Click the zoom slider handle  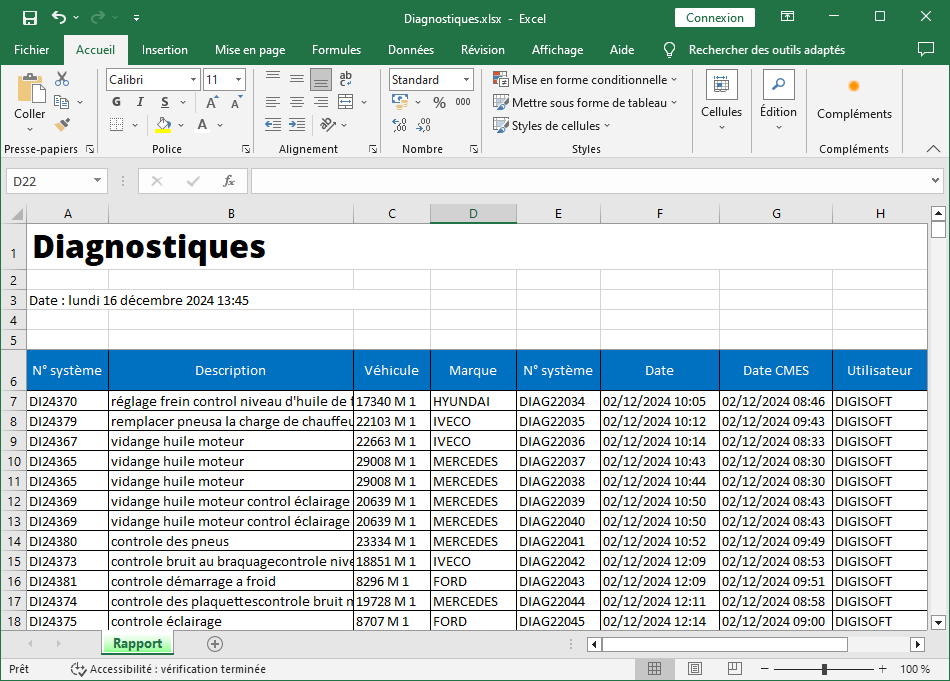(x=824, y=669)
